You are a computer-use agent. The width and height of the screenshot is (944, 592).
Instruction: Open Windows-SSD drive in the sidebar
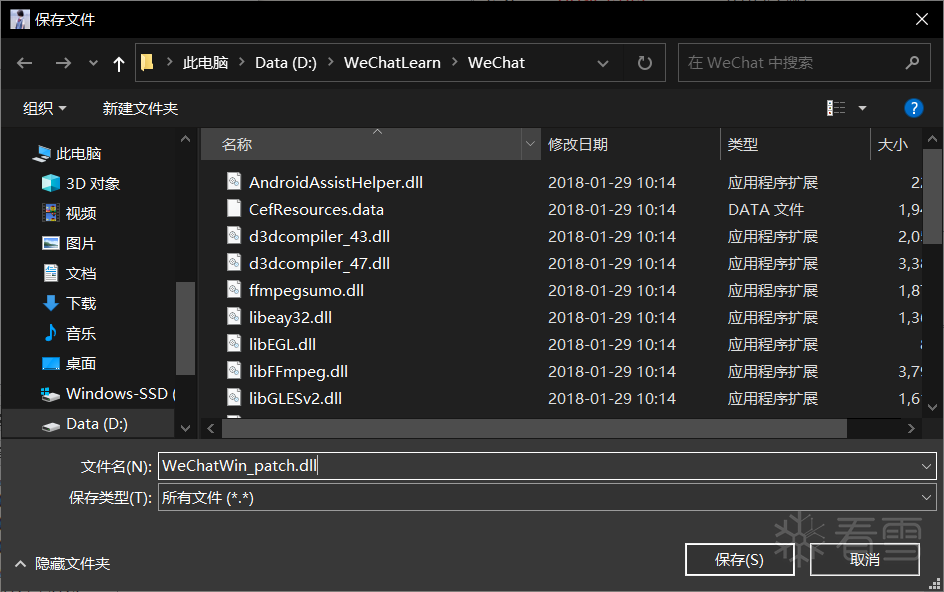tap(108, 394)
